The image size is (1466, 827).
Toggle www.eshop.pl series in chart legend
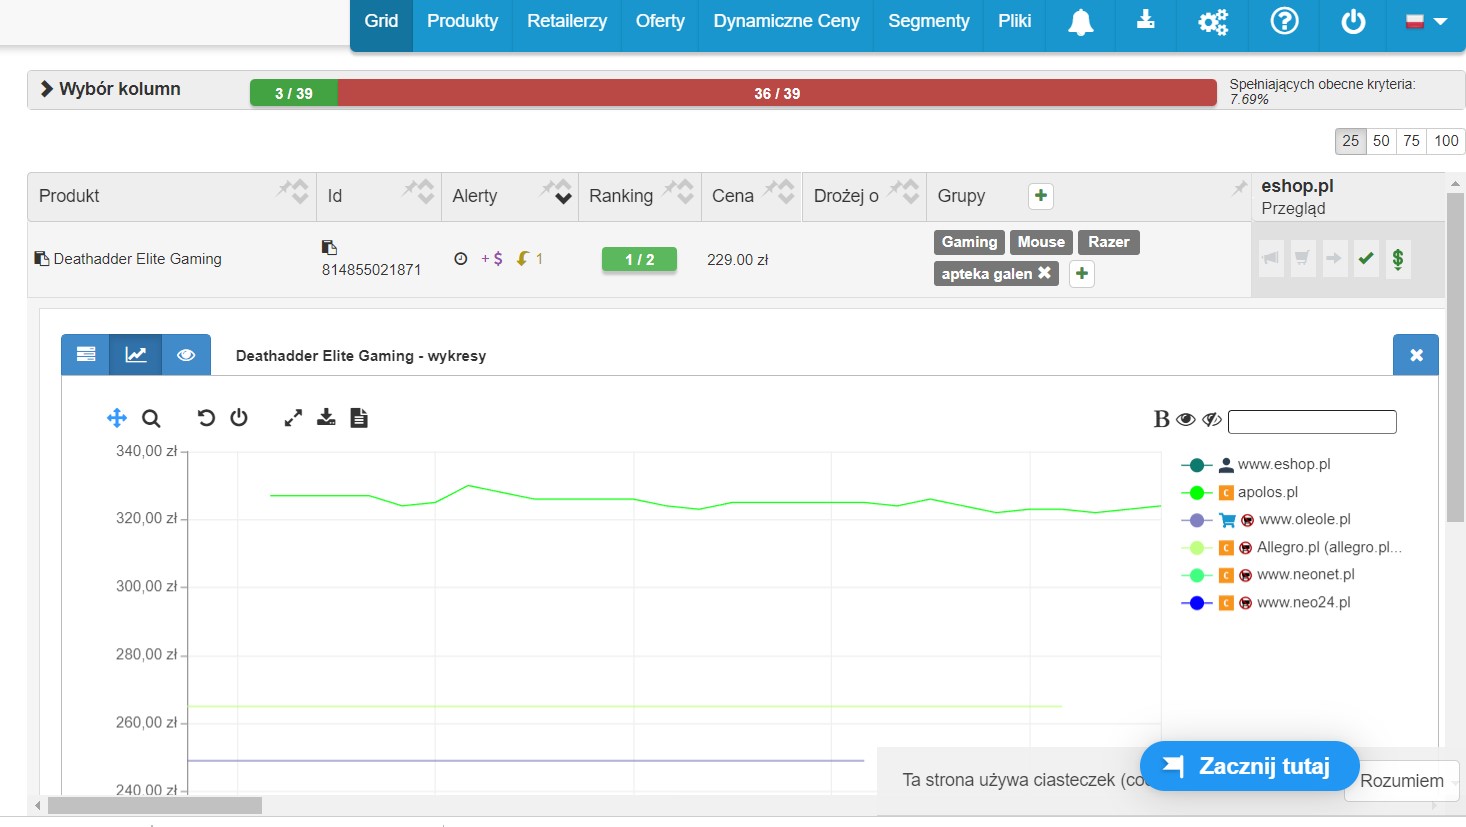tap(1283, 464)
